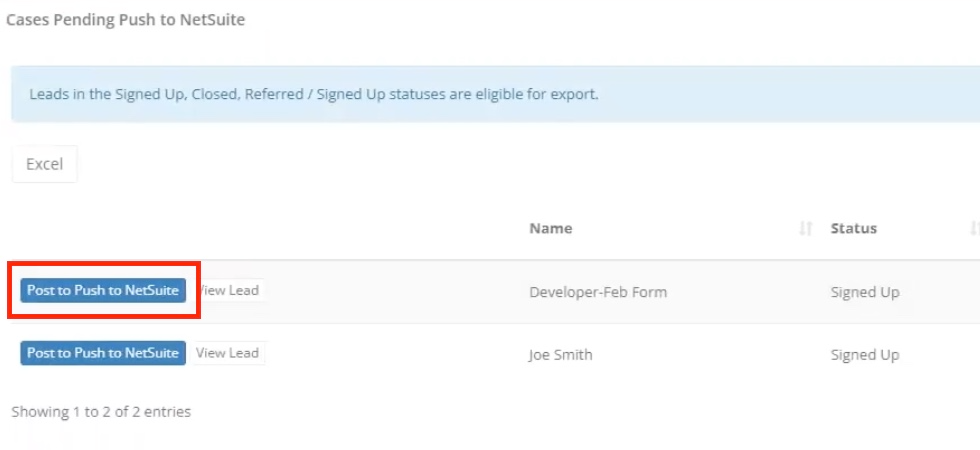Post Joe Smith lead to NetSuite
This screenshot has height=450, width=980.
(103, 353)
